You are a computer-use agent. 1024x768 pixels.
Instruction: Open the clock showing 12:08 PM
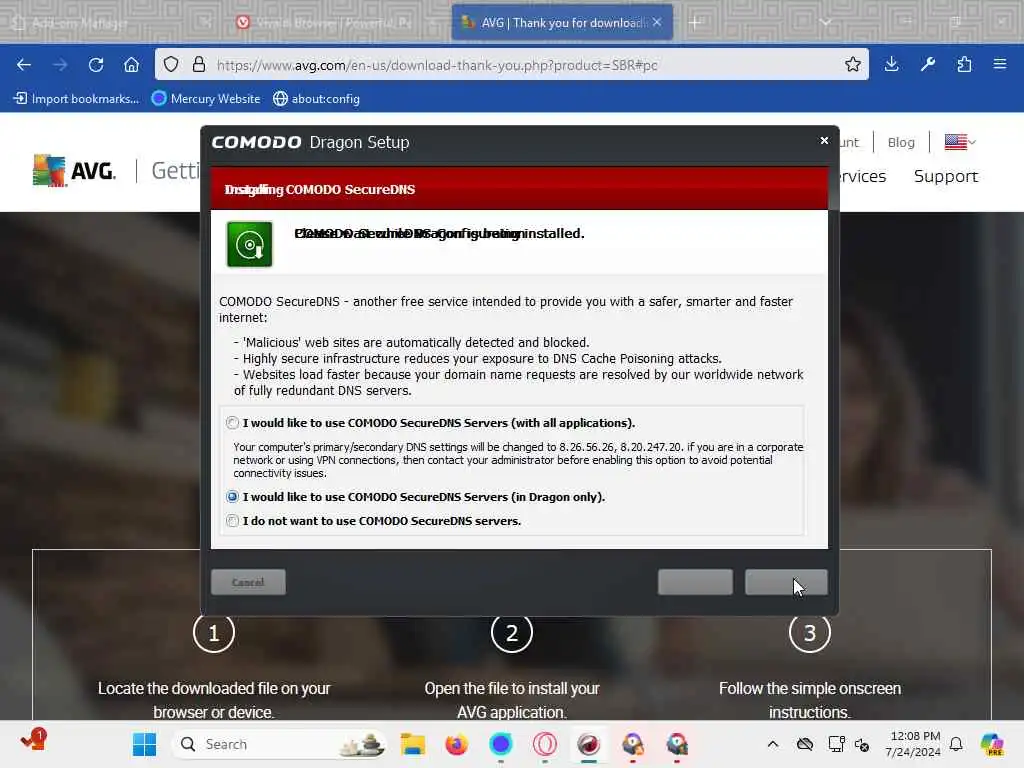pyautogui.click(x=913, y=744)
